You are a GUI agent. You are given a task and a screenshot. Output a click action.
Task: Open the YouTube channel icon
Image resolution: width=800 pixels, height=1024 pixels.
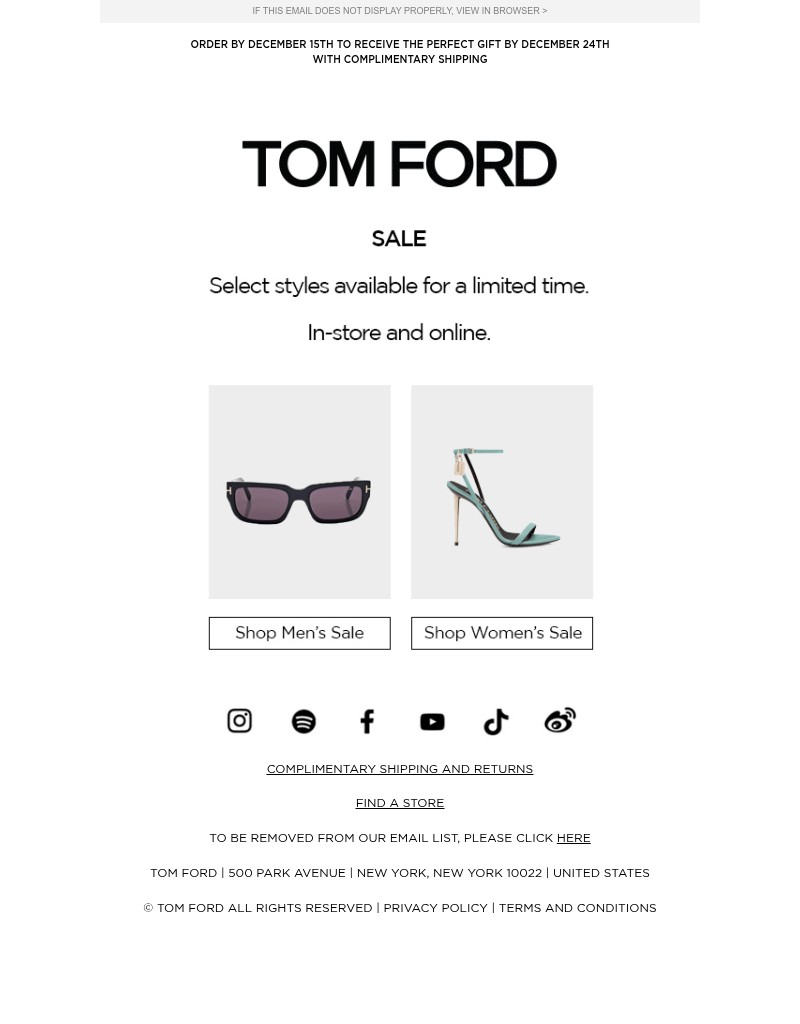(x=432, y=720)
